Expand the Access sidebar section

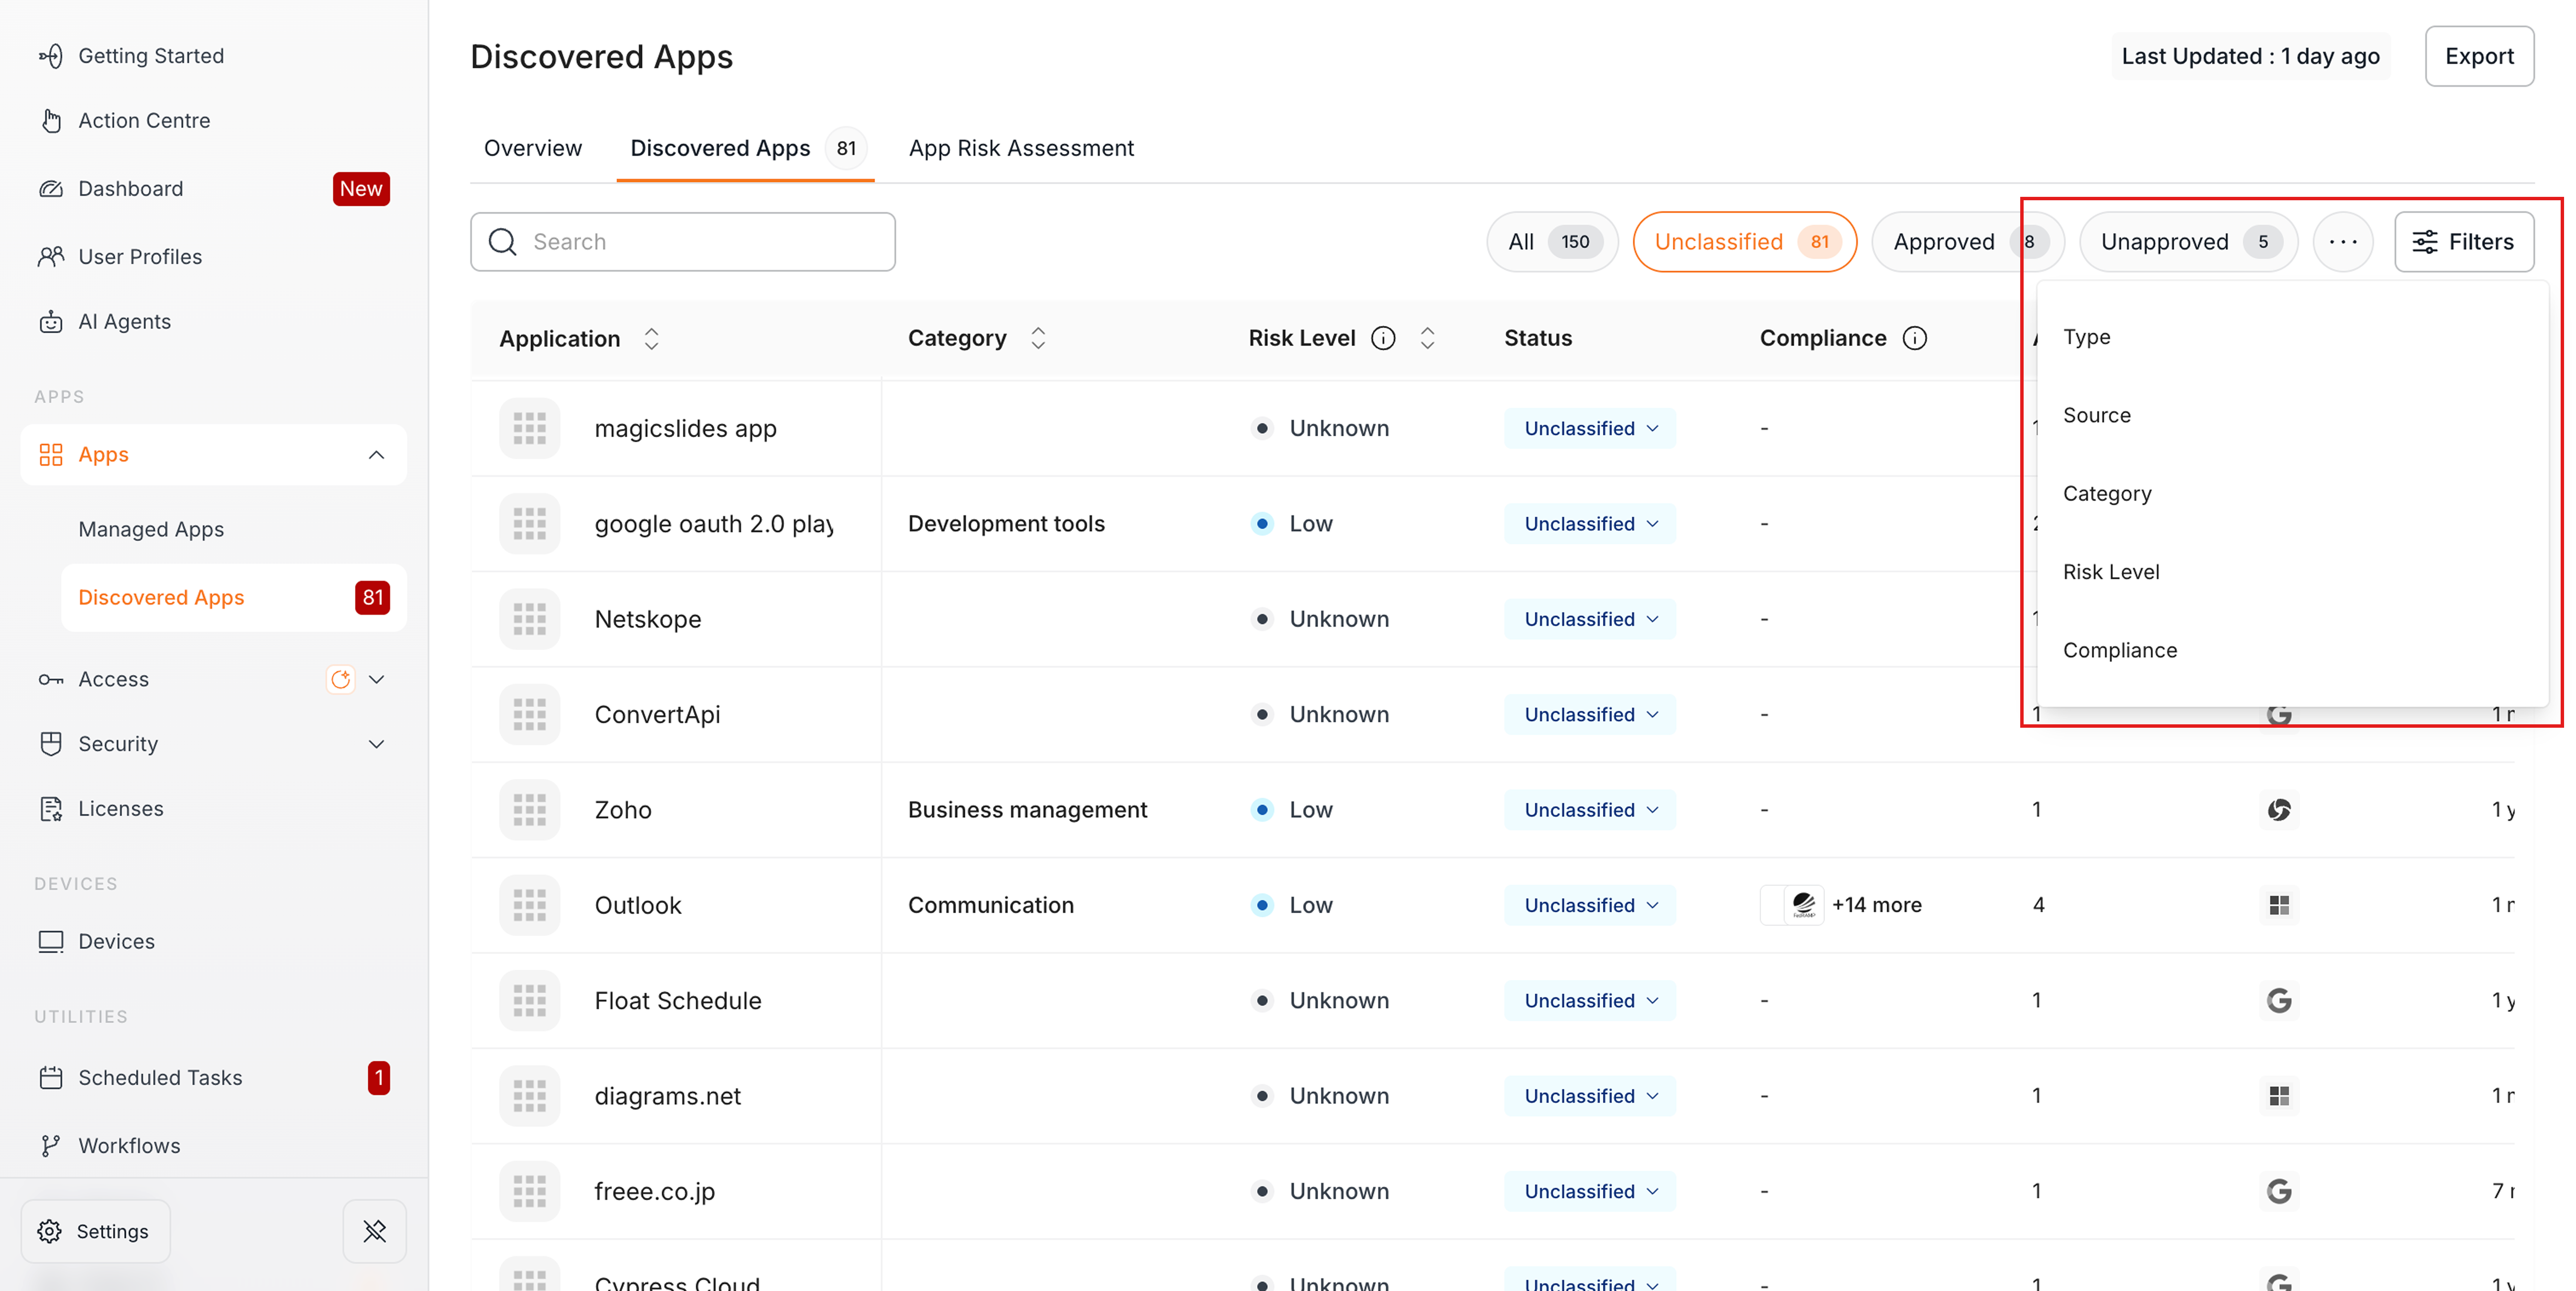tap(376, 680)
